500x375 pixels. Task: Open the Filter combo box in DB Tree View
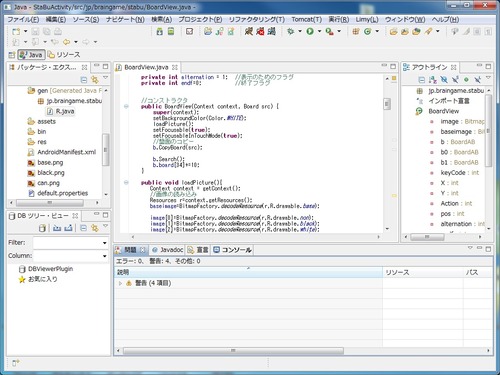click(71, 243)
